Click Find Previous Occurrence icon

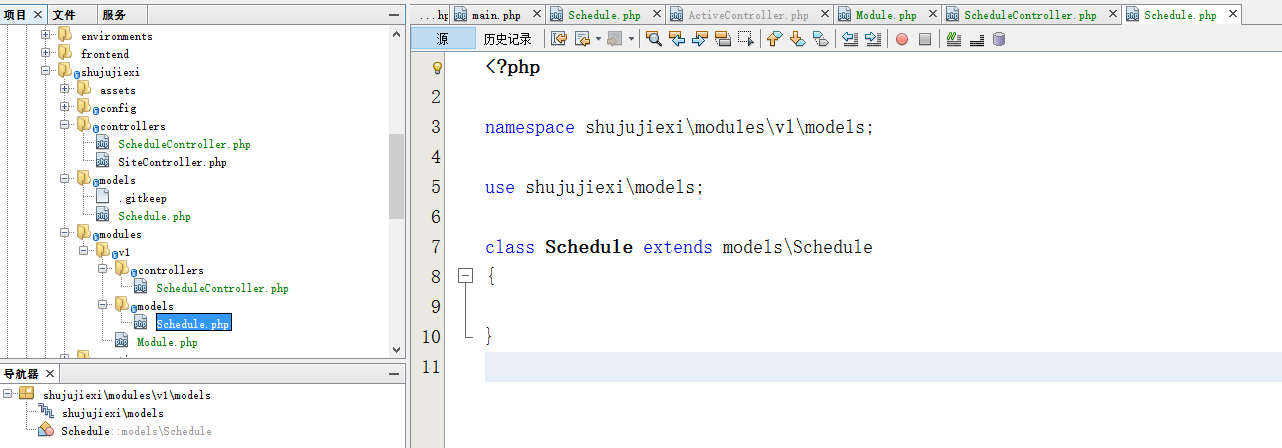pos(677,39)
